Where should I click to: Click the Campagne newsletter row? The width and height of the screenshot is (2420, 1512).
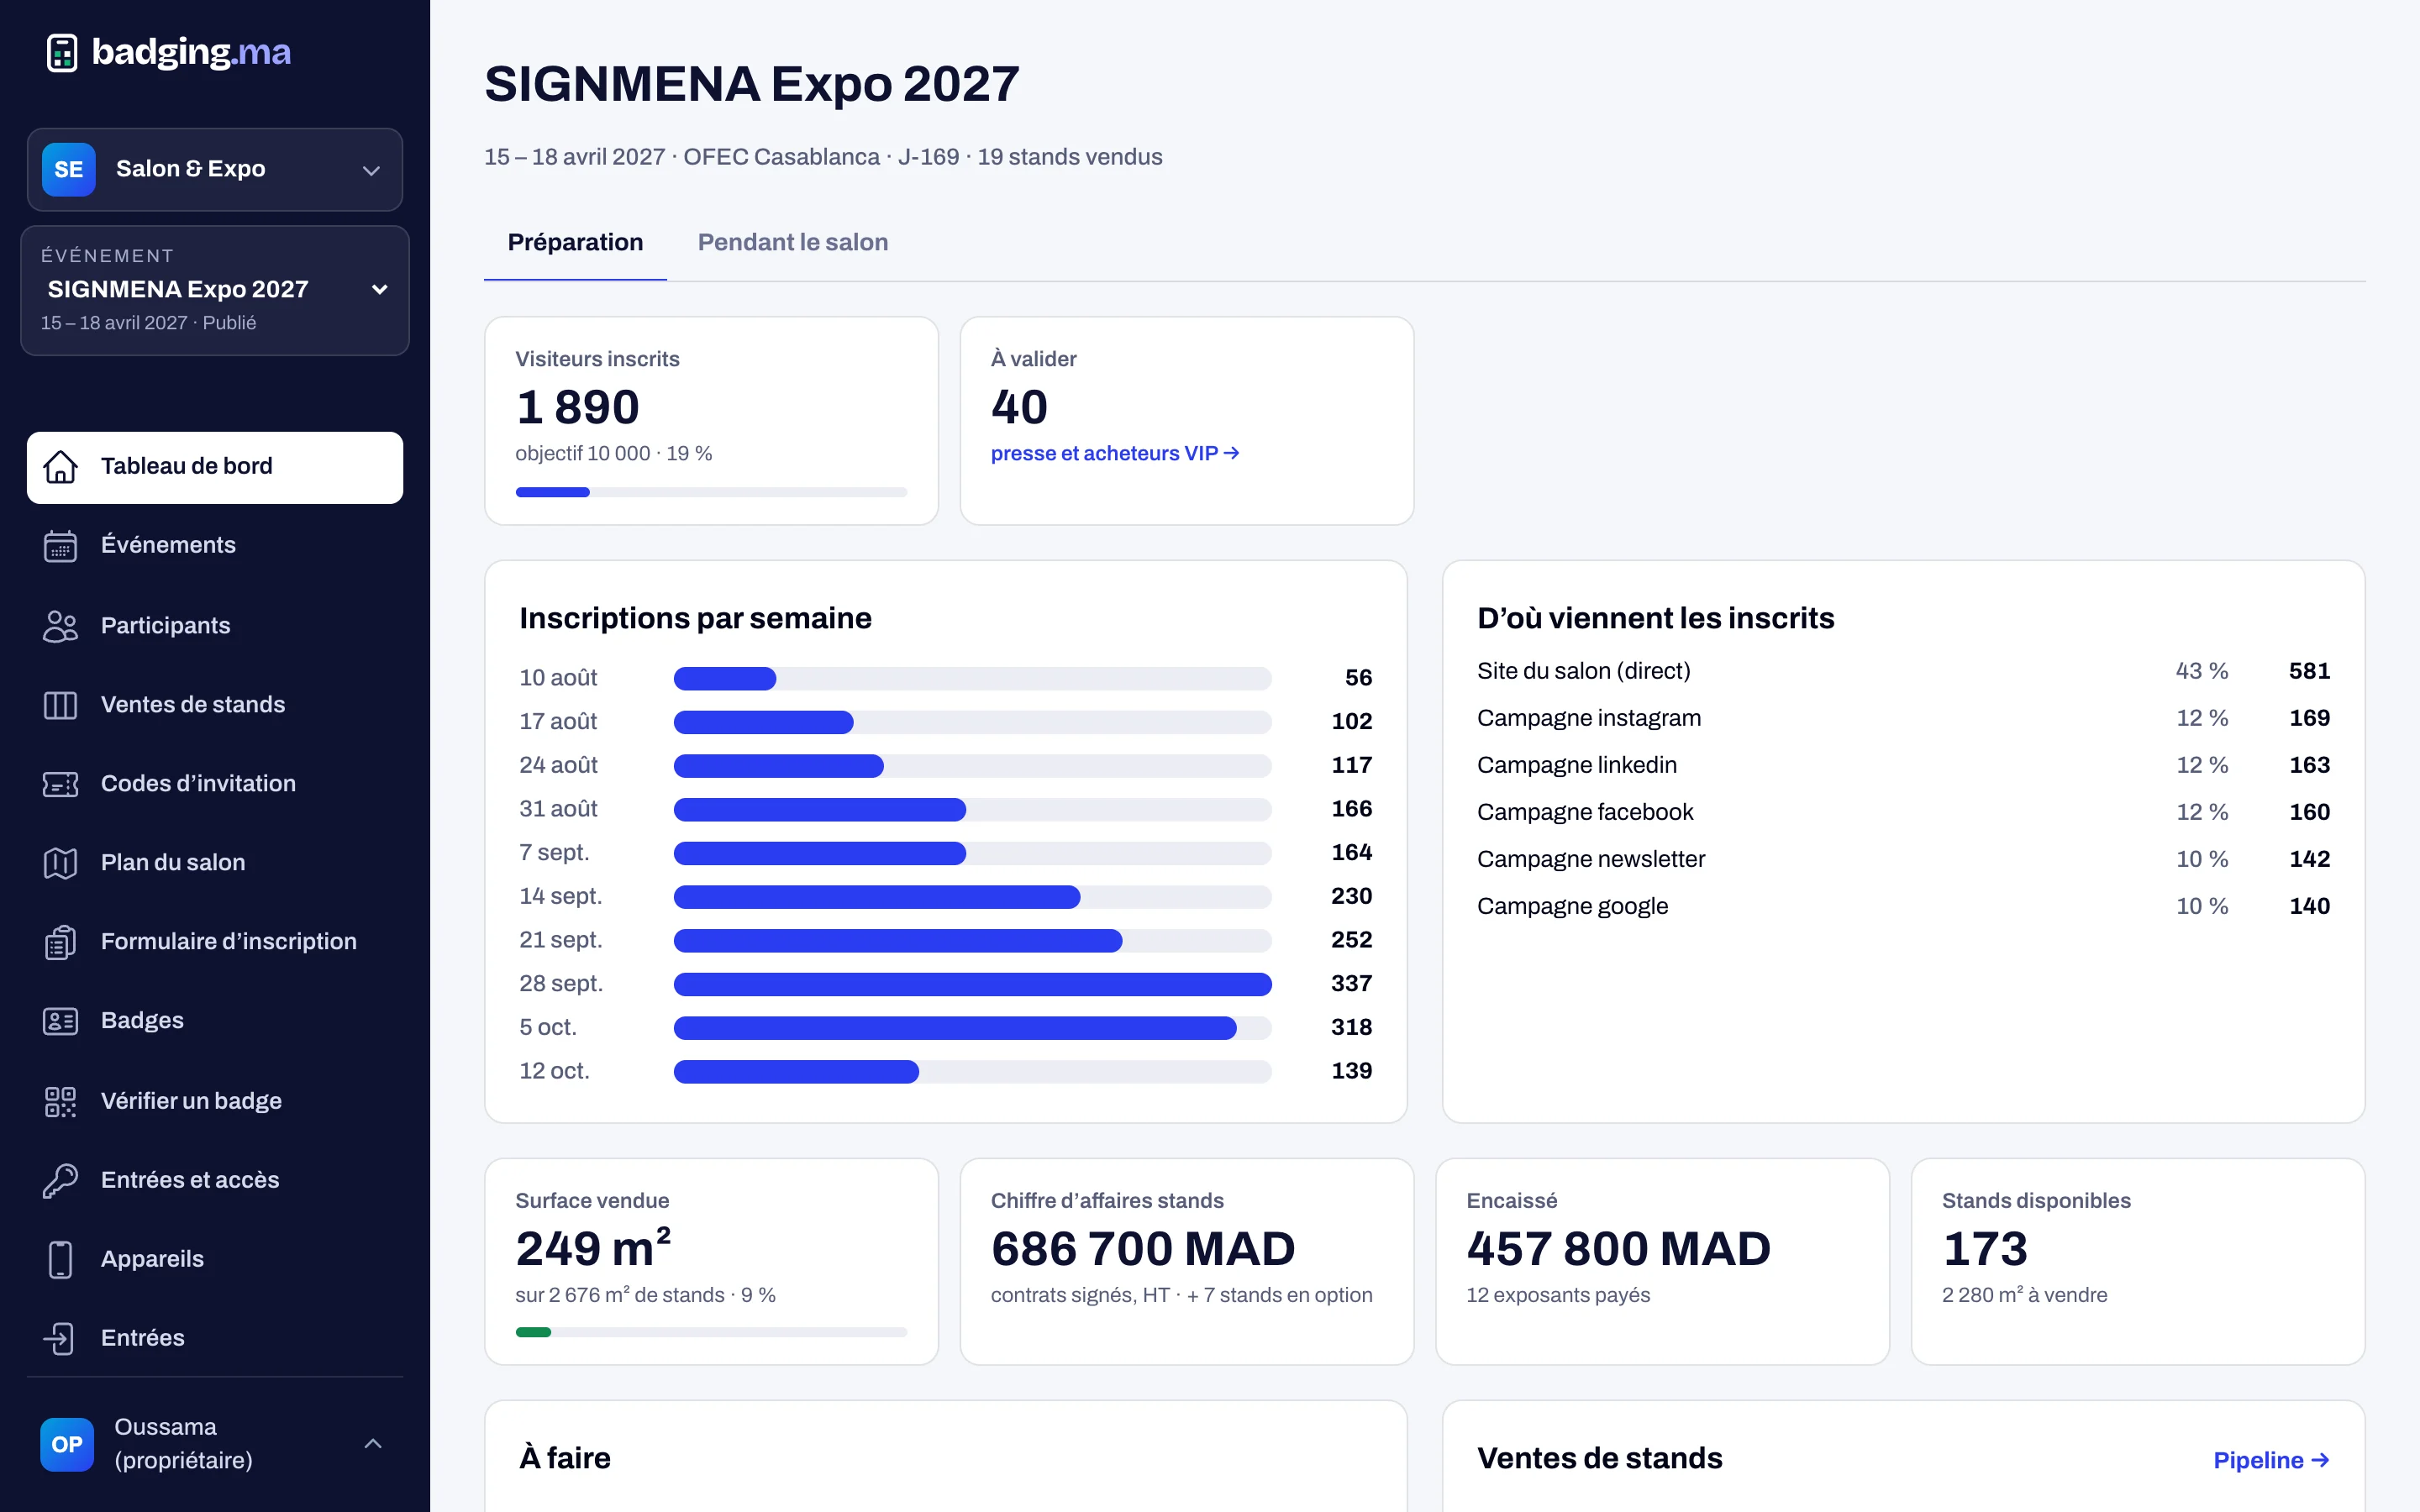tap(1903, 859)
